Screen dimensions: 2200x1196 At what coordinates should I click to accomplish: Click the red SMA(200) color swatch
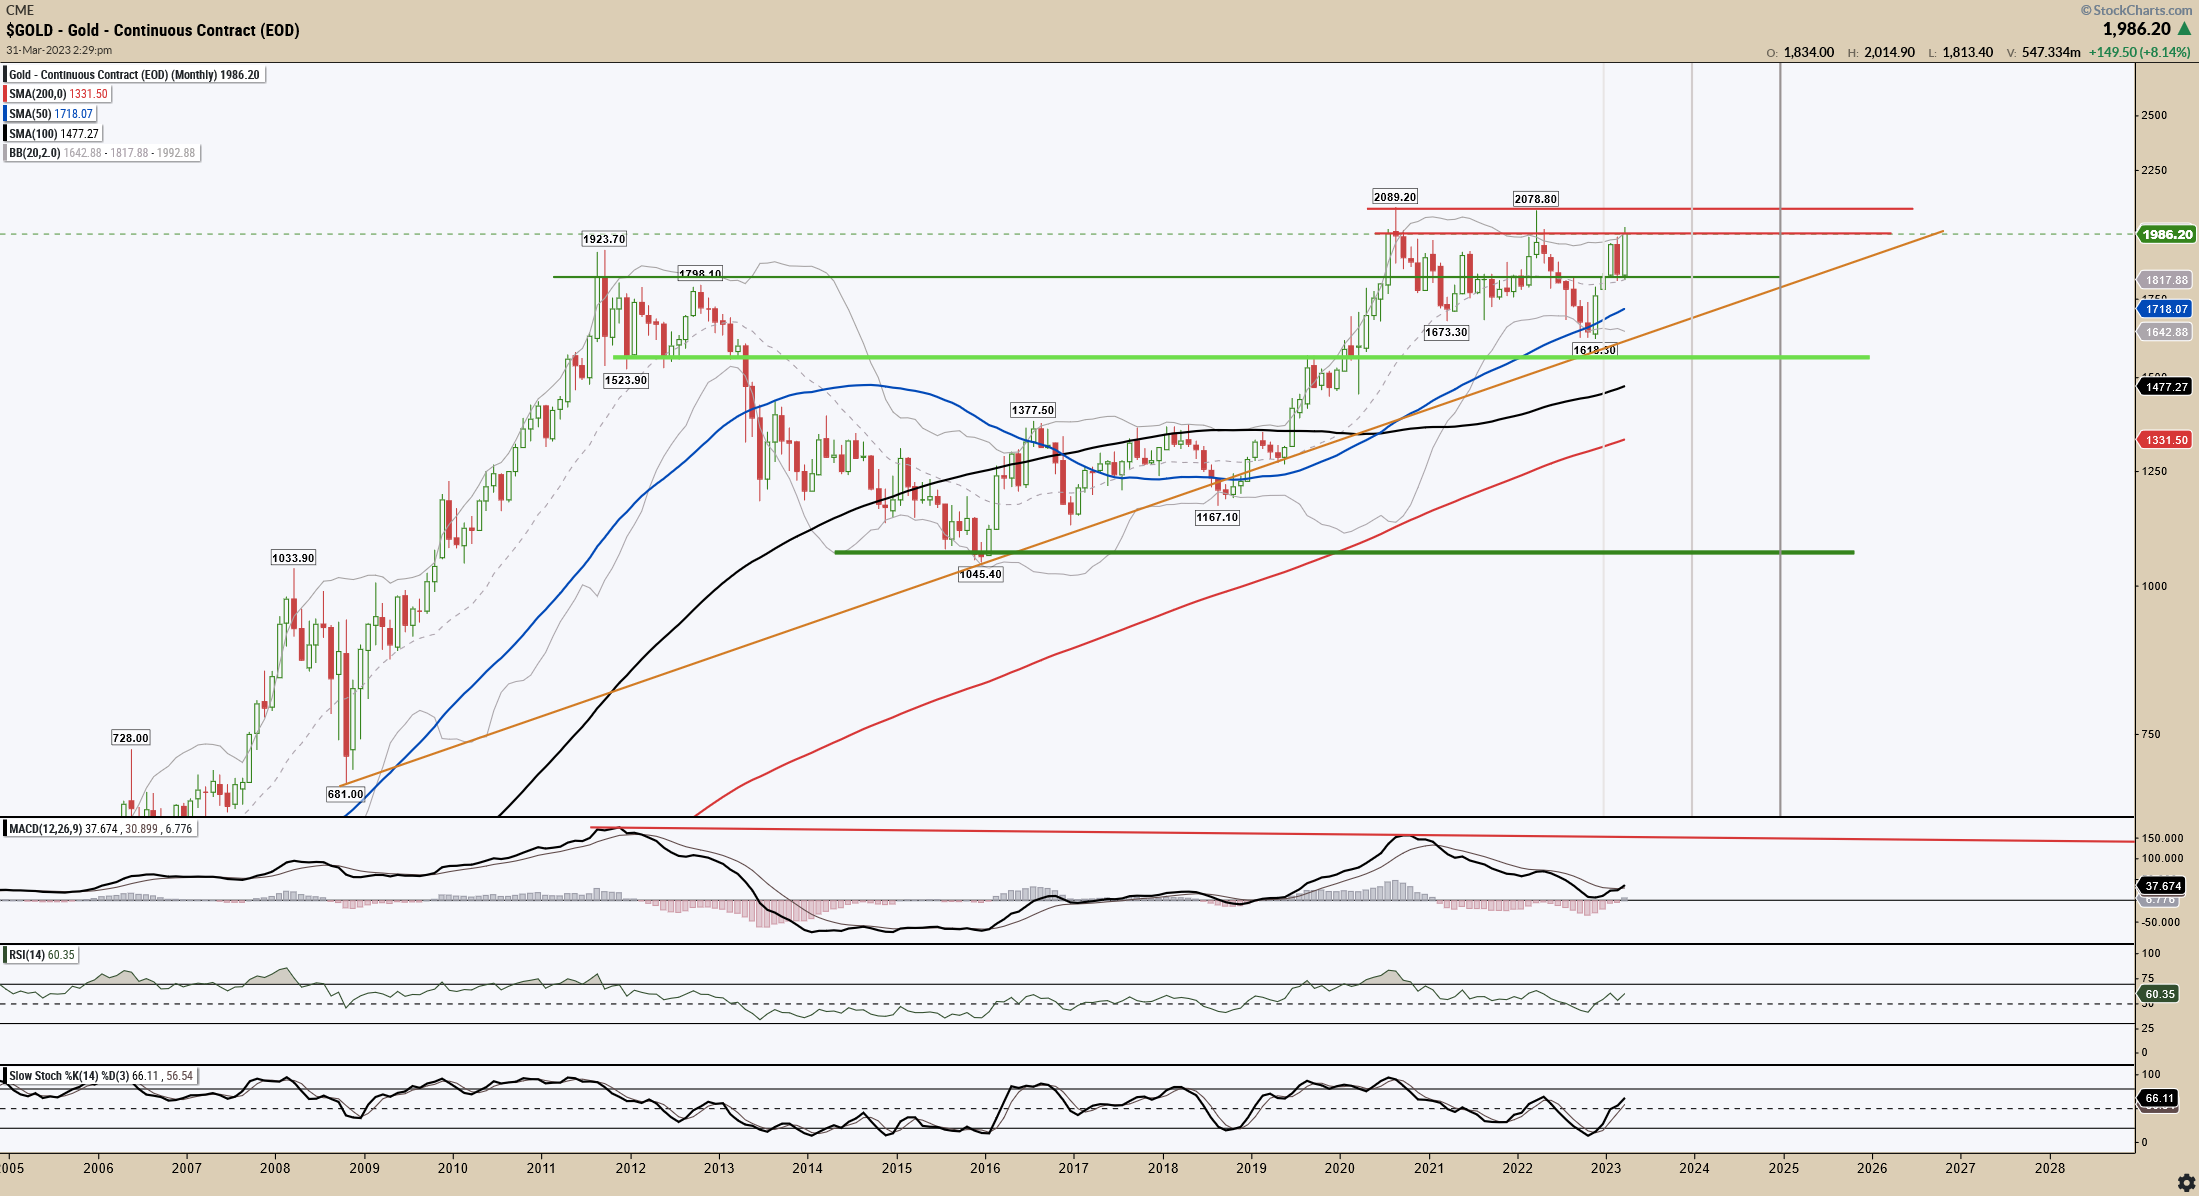coord(6,94)
